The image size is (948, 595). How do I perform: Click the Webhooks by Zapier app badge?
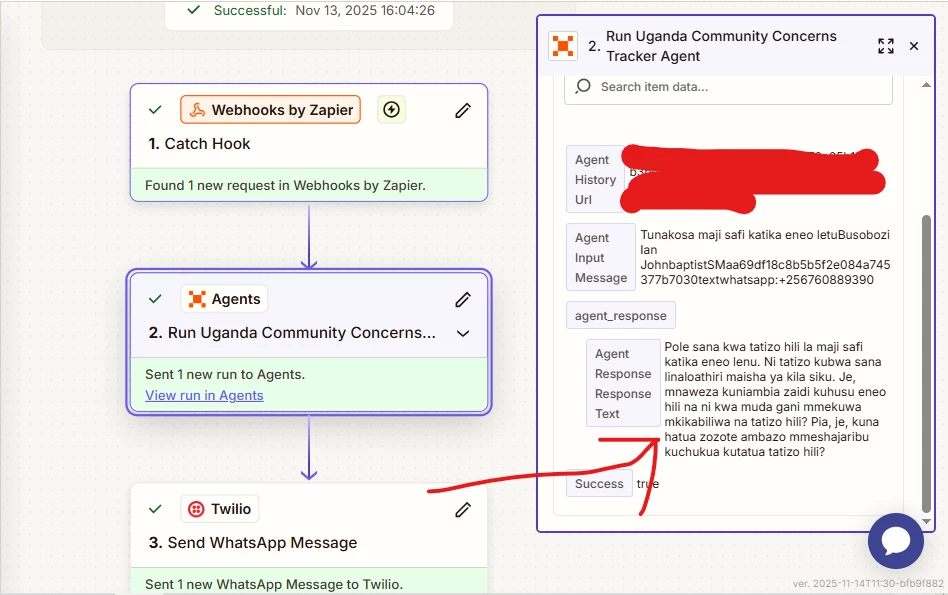[x=270, y=109]
